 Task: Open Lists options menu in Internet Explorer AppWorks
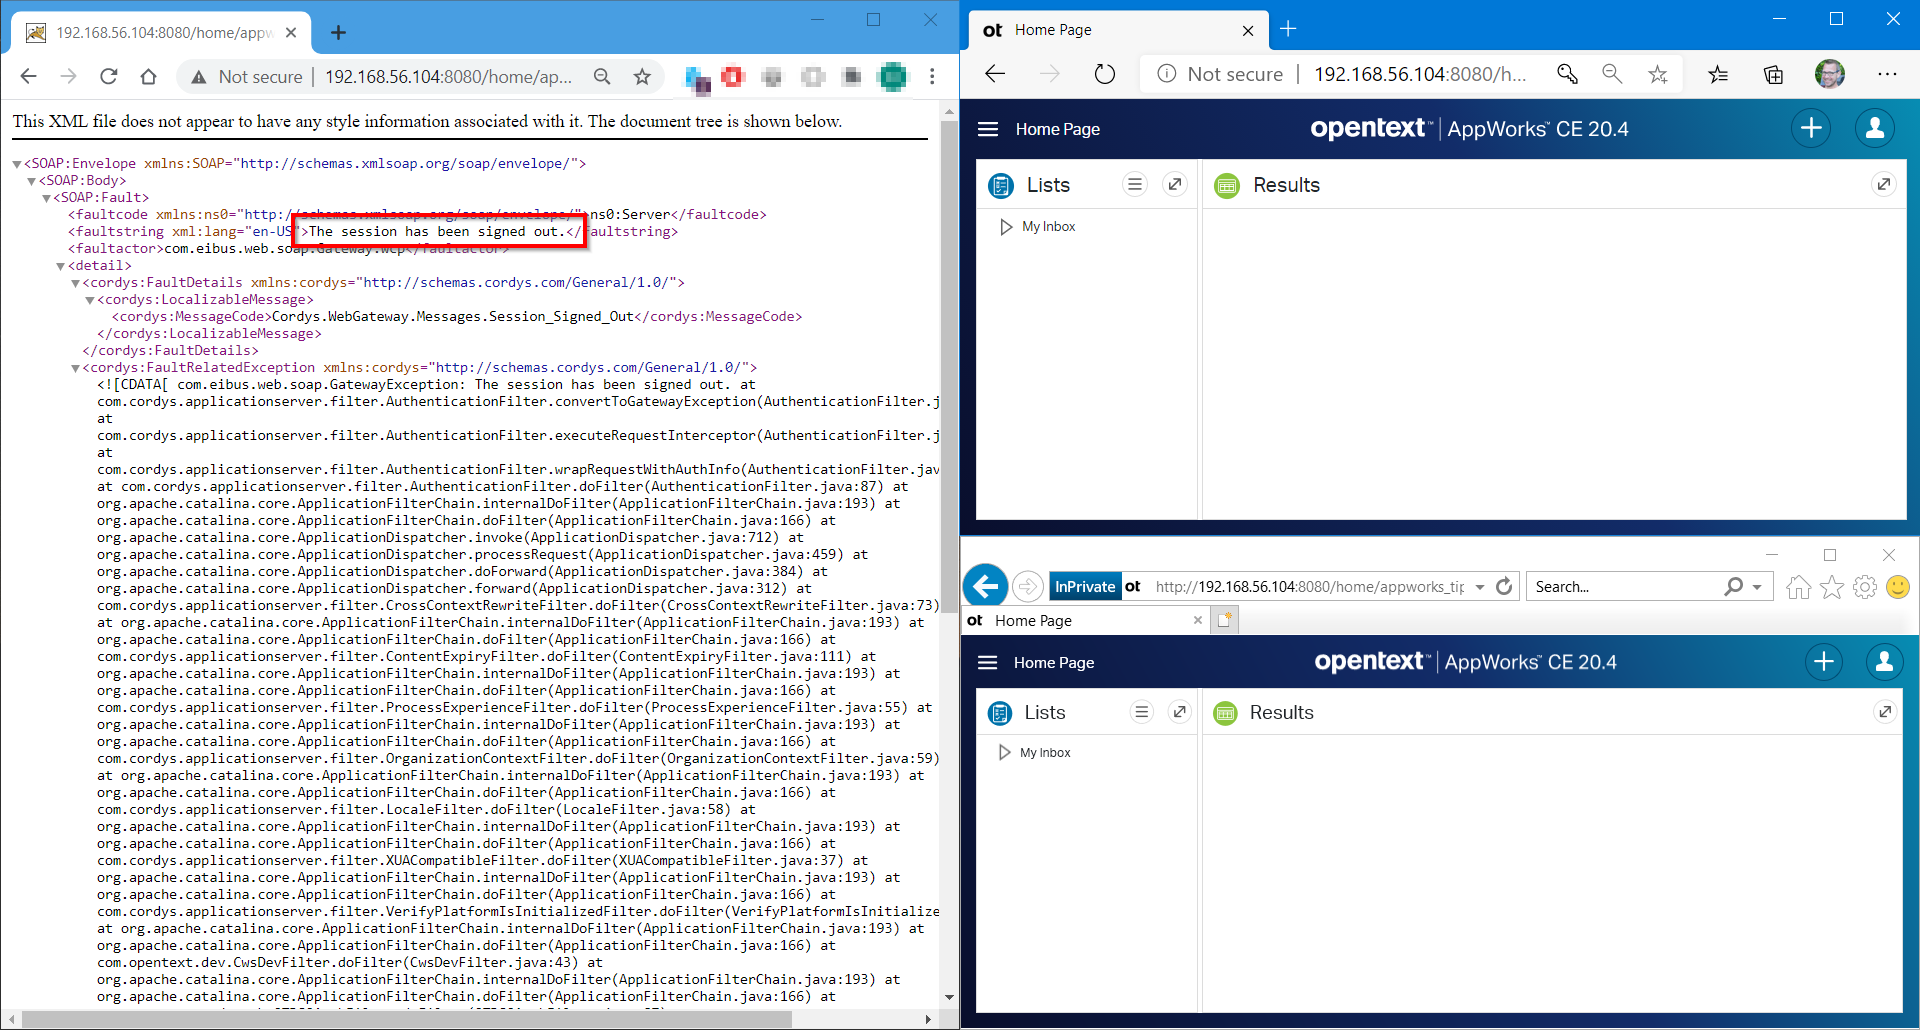click(1141, 712)
